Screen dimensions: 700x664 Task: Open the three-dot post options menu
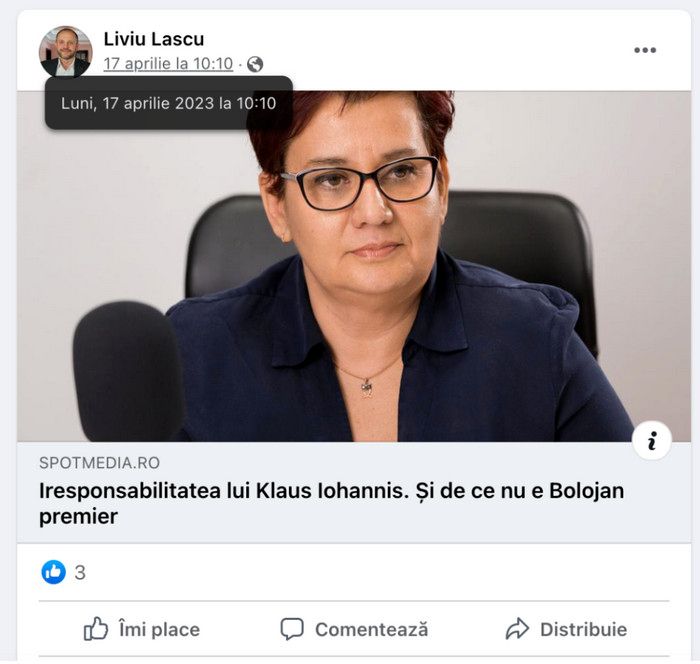(x=645, y=50)
